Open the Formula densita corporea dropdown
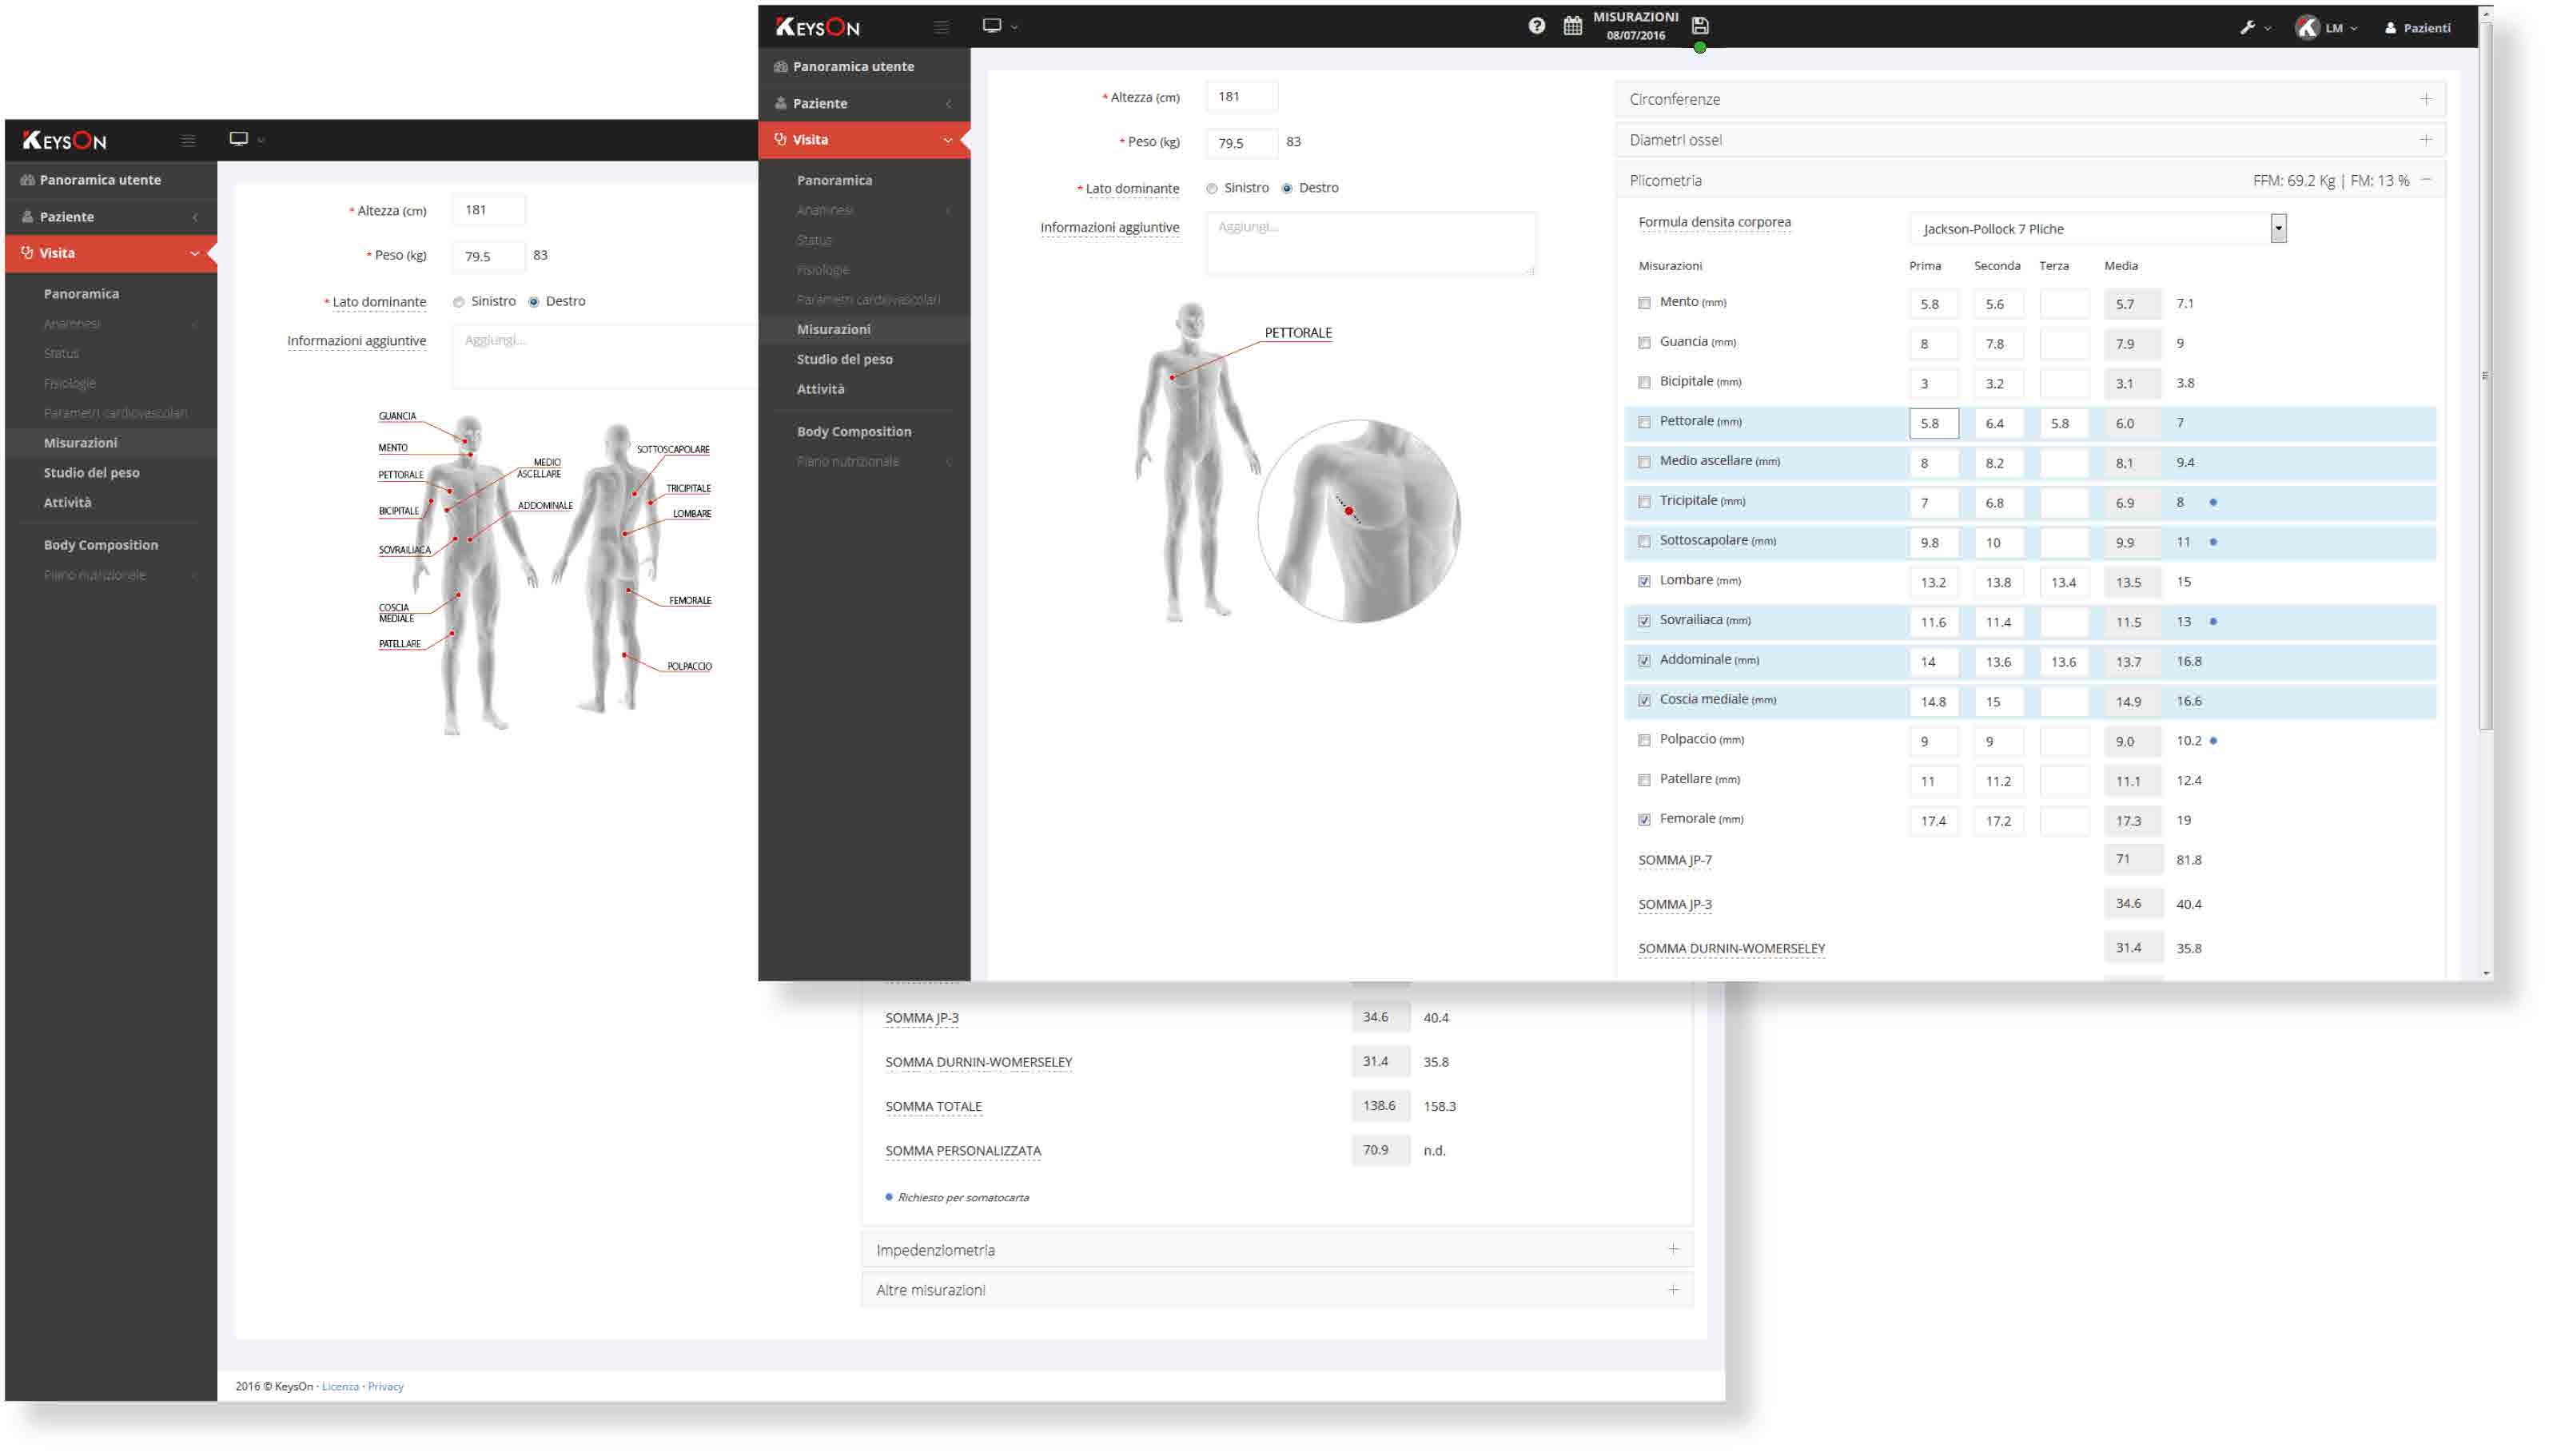 (x=2097, y=229)
